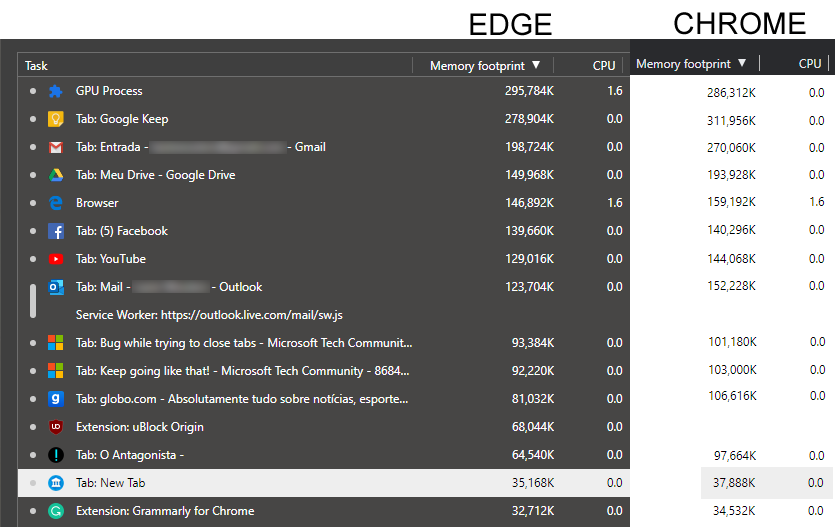Select Tab: Bug while trying to close tabs
839x527 pixels.
tap(324, 343)
